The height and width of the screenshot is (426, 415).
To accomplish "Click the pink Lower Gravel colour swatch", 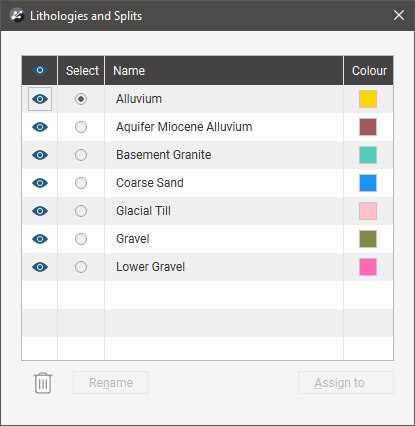I will tap(368, 267).
